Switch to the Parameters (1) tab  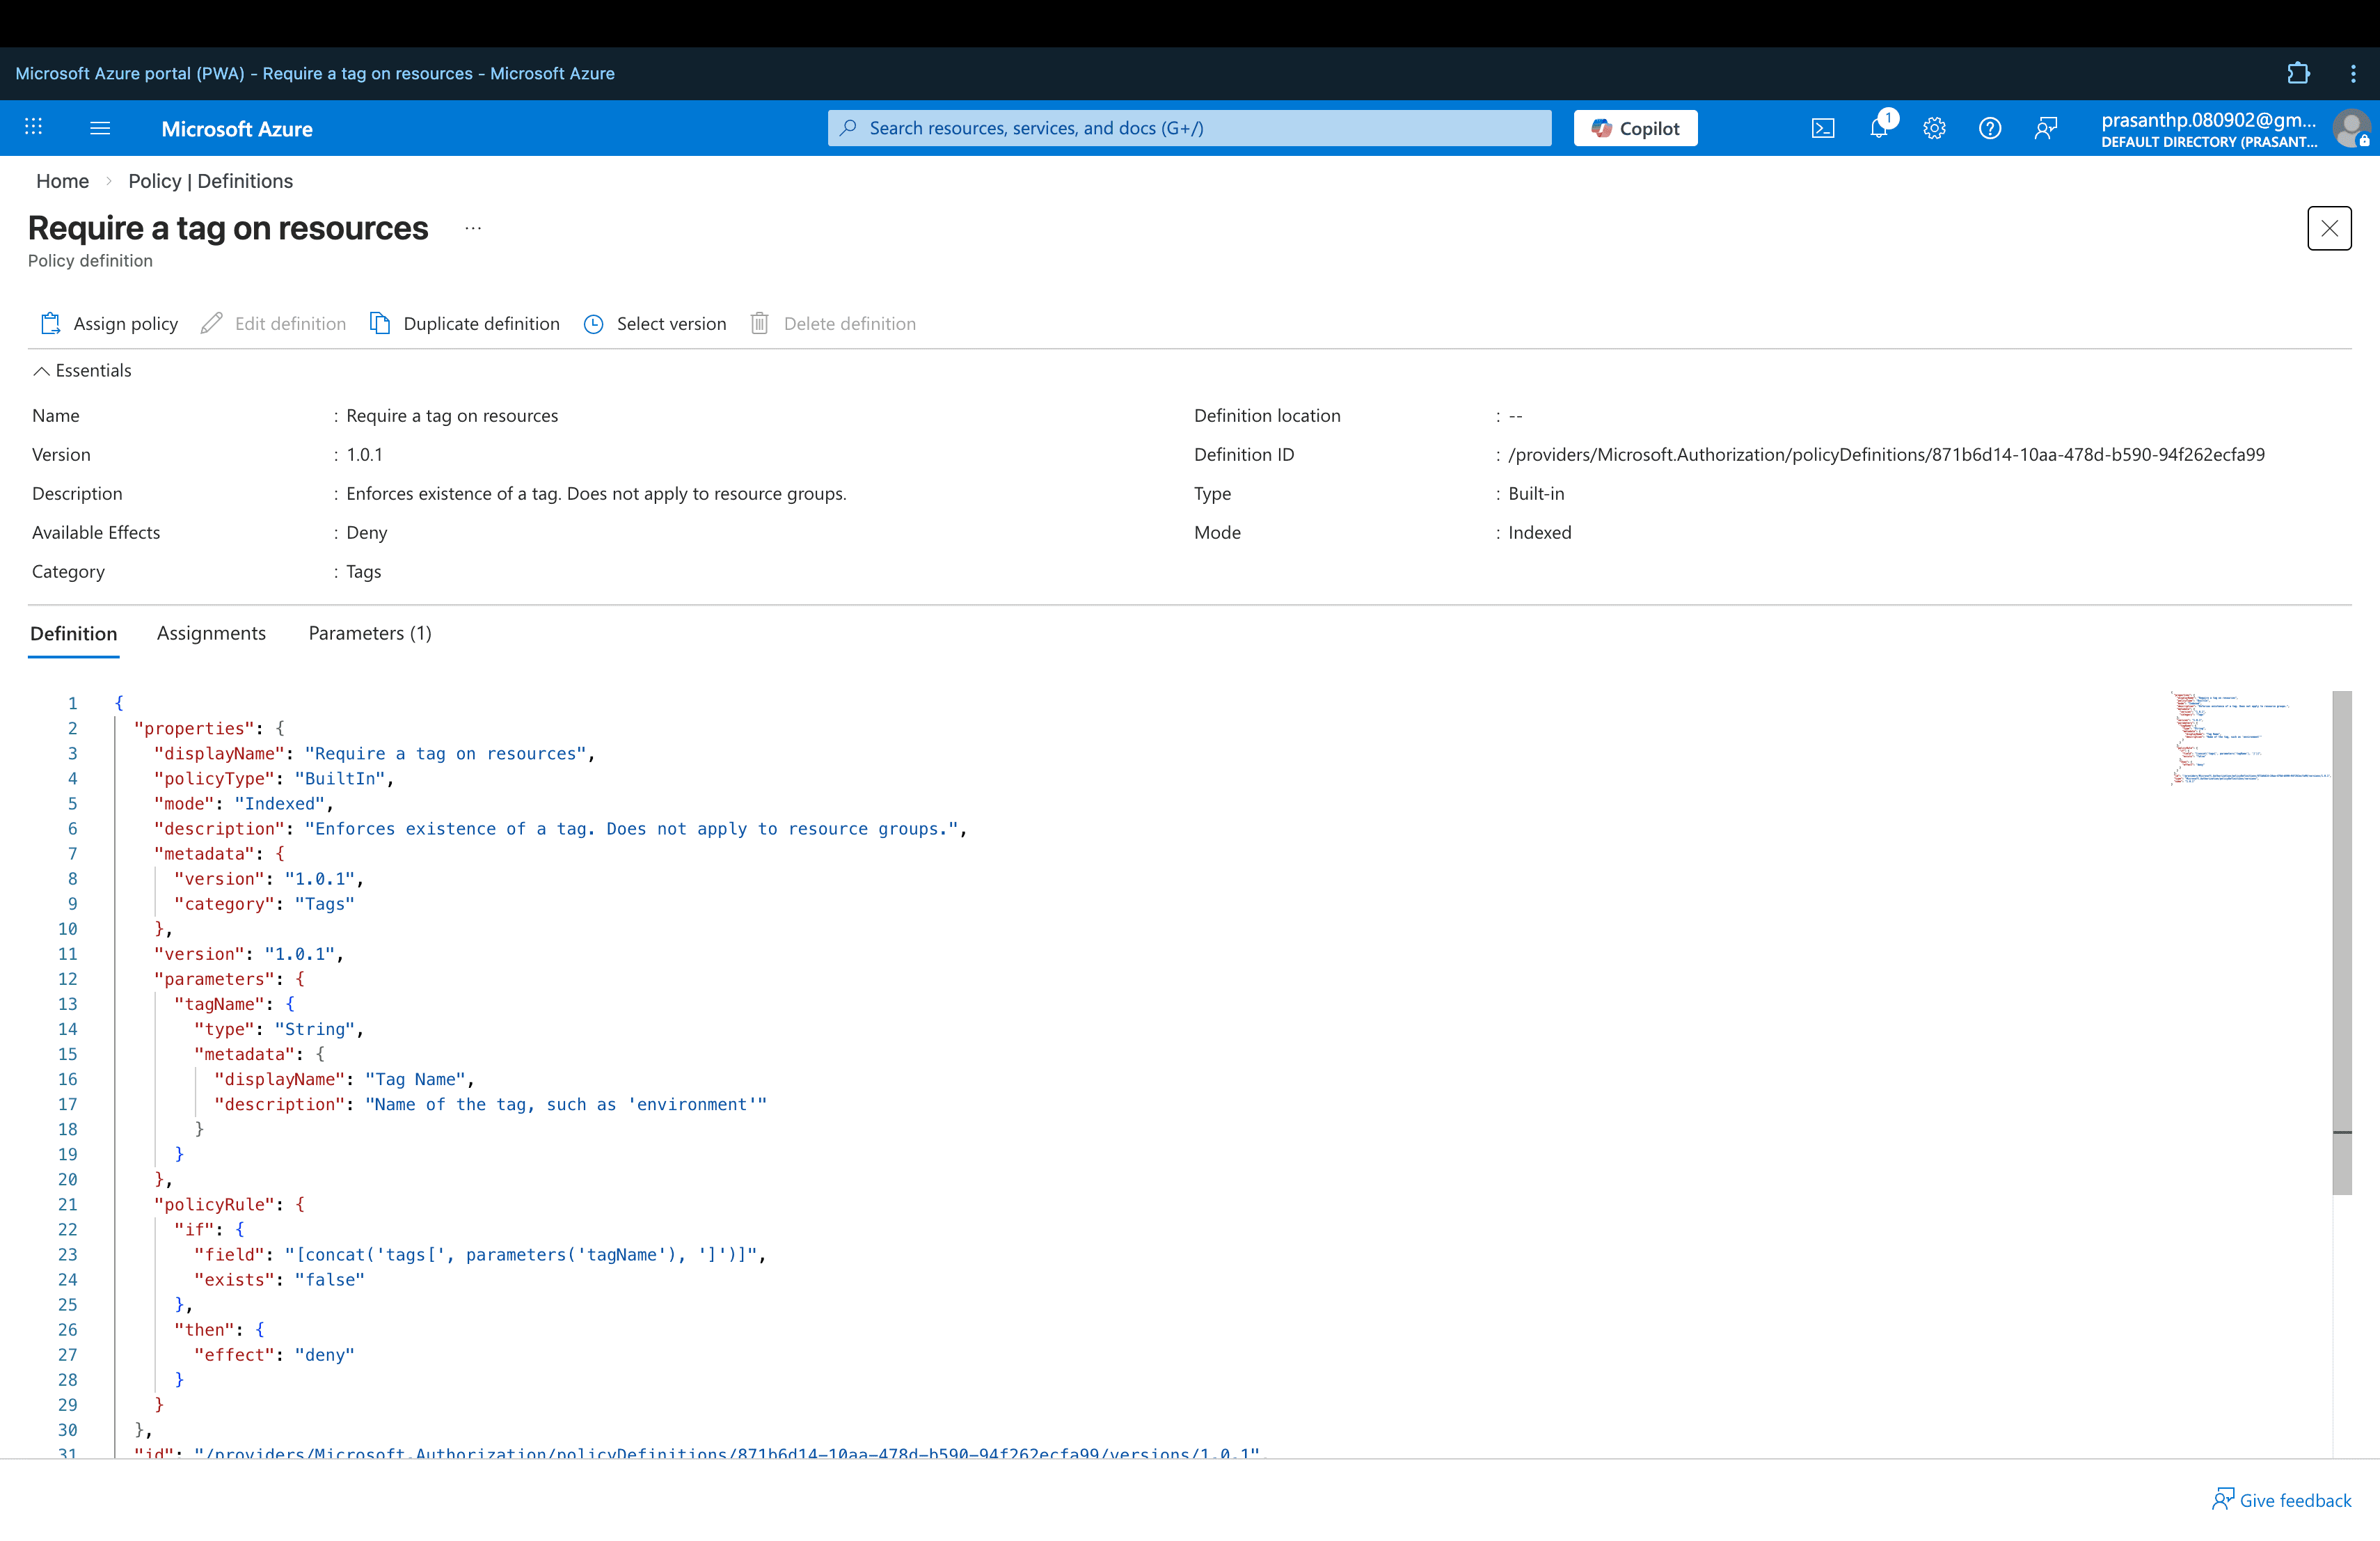pyautogui.click(x=370, y=633)
